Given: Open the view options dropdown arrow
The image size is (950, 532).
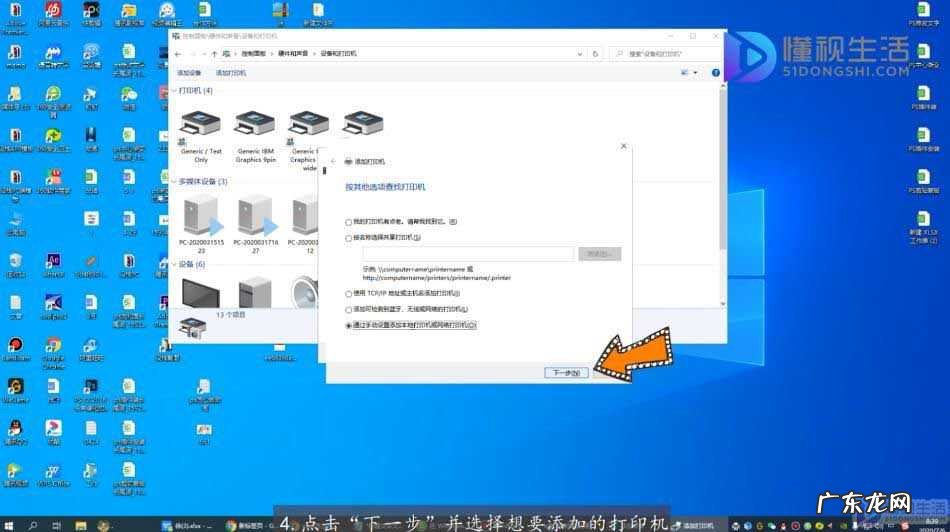Looking at the screenshot, I should (695, 73).
